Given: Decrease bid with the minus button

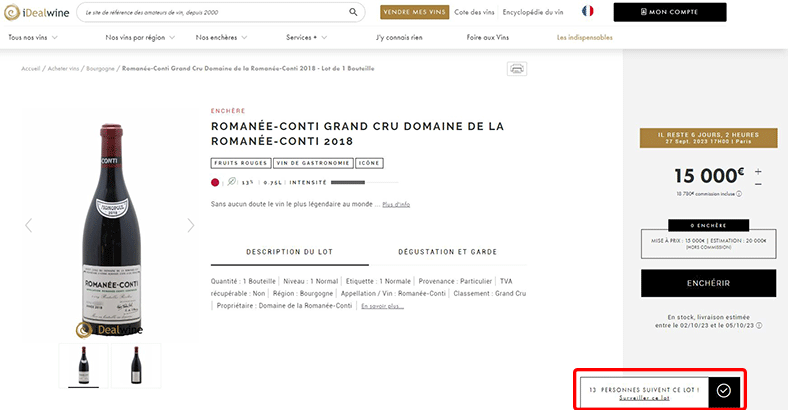Looking at the screenshot, I should pyautogui.click(x=758, y=184).
